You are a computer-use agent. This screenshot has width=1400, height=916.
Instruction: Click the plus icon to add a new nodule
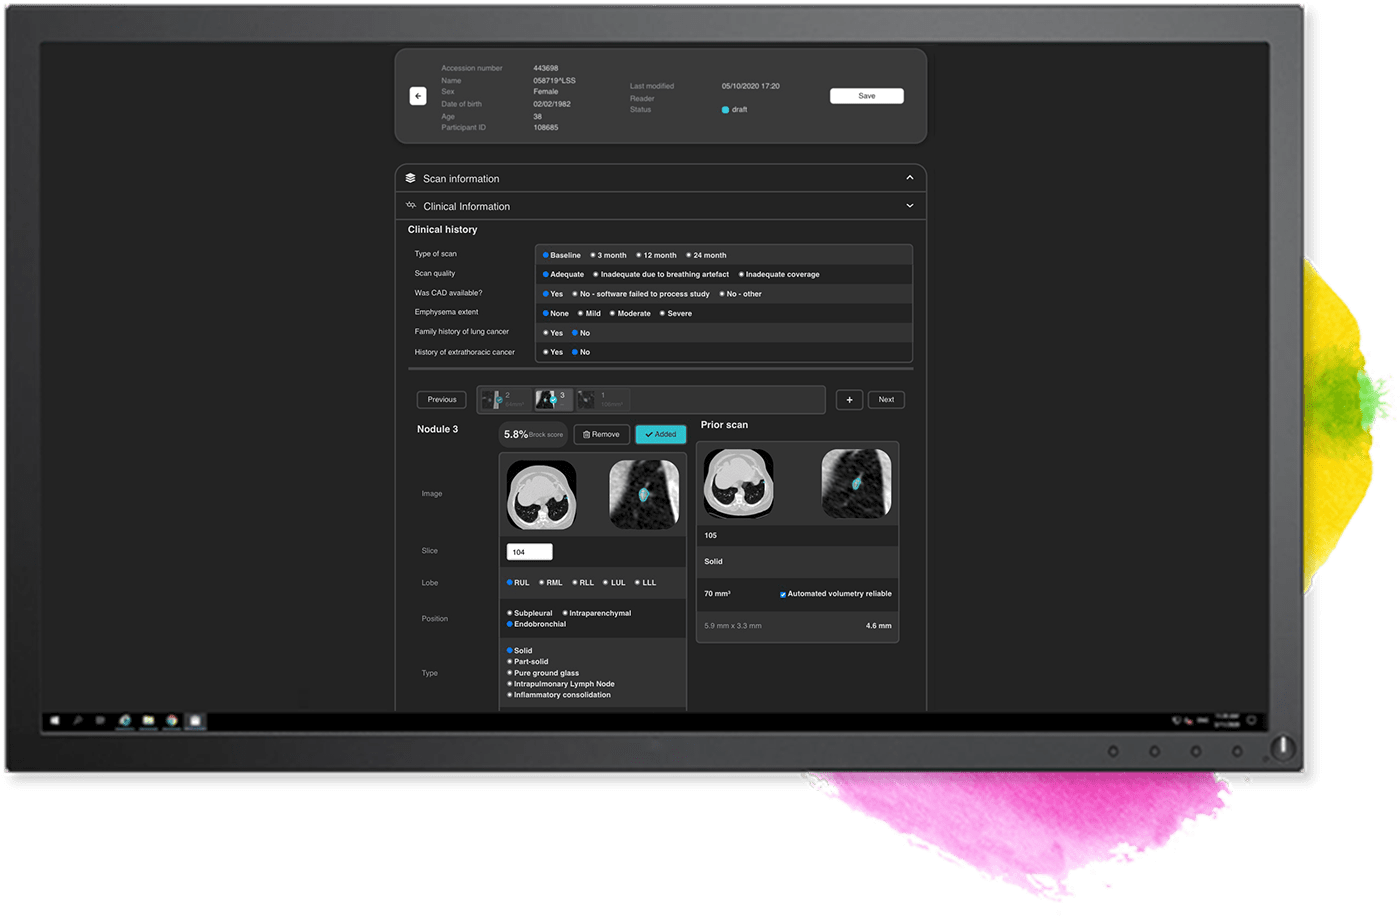(849, 399)
